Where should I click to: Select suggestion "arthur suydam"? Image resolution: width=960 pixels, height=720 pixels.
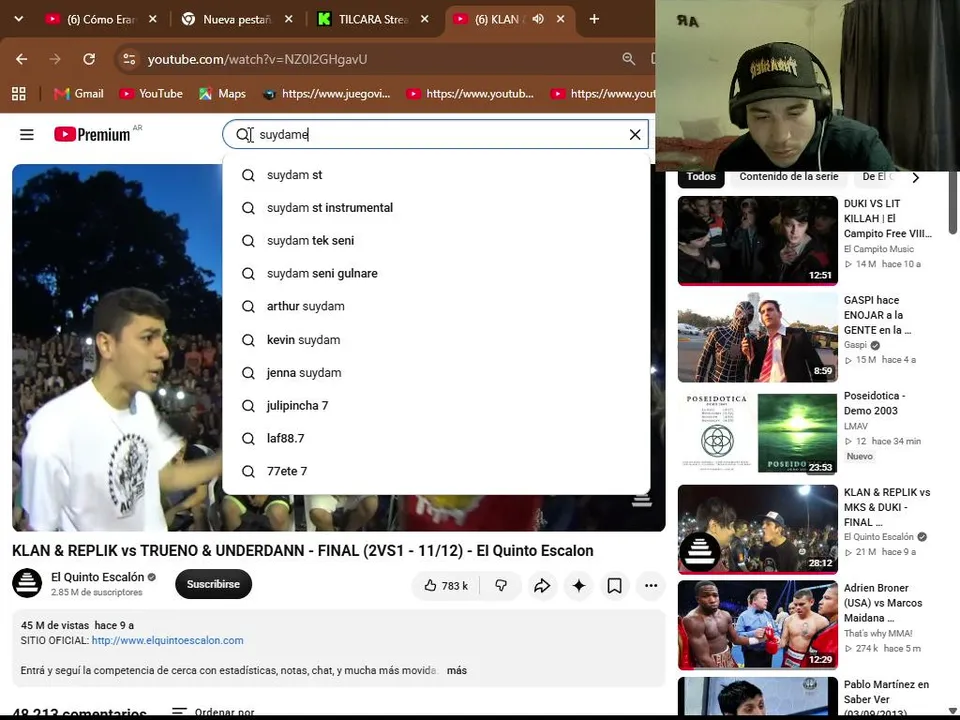click(436, 307)
